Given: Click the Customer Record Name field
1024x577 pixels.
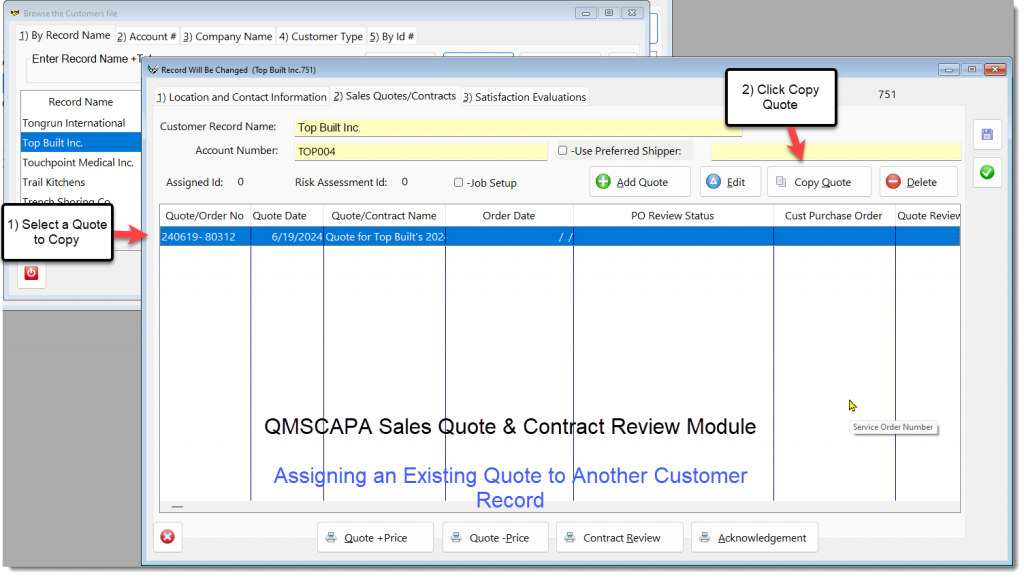Looking at the screenshot, I should click(518, 127).
